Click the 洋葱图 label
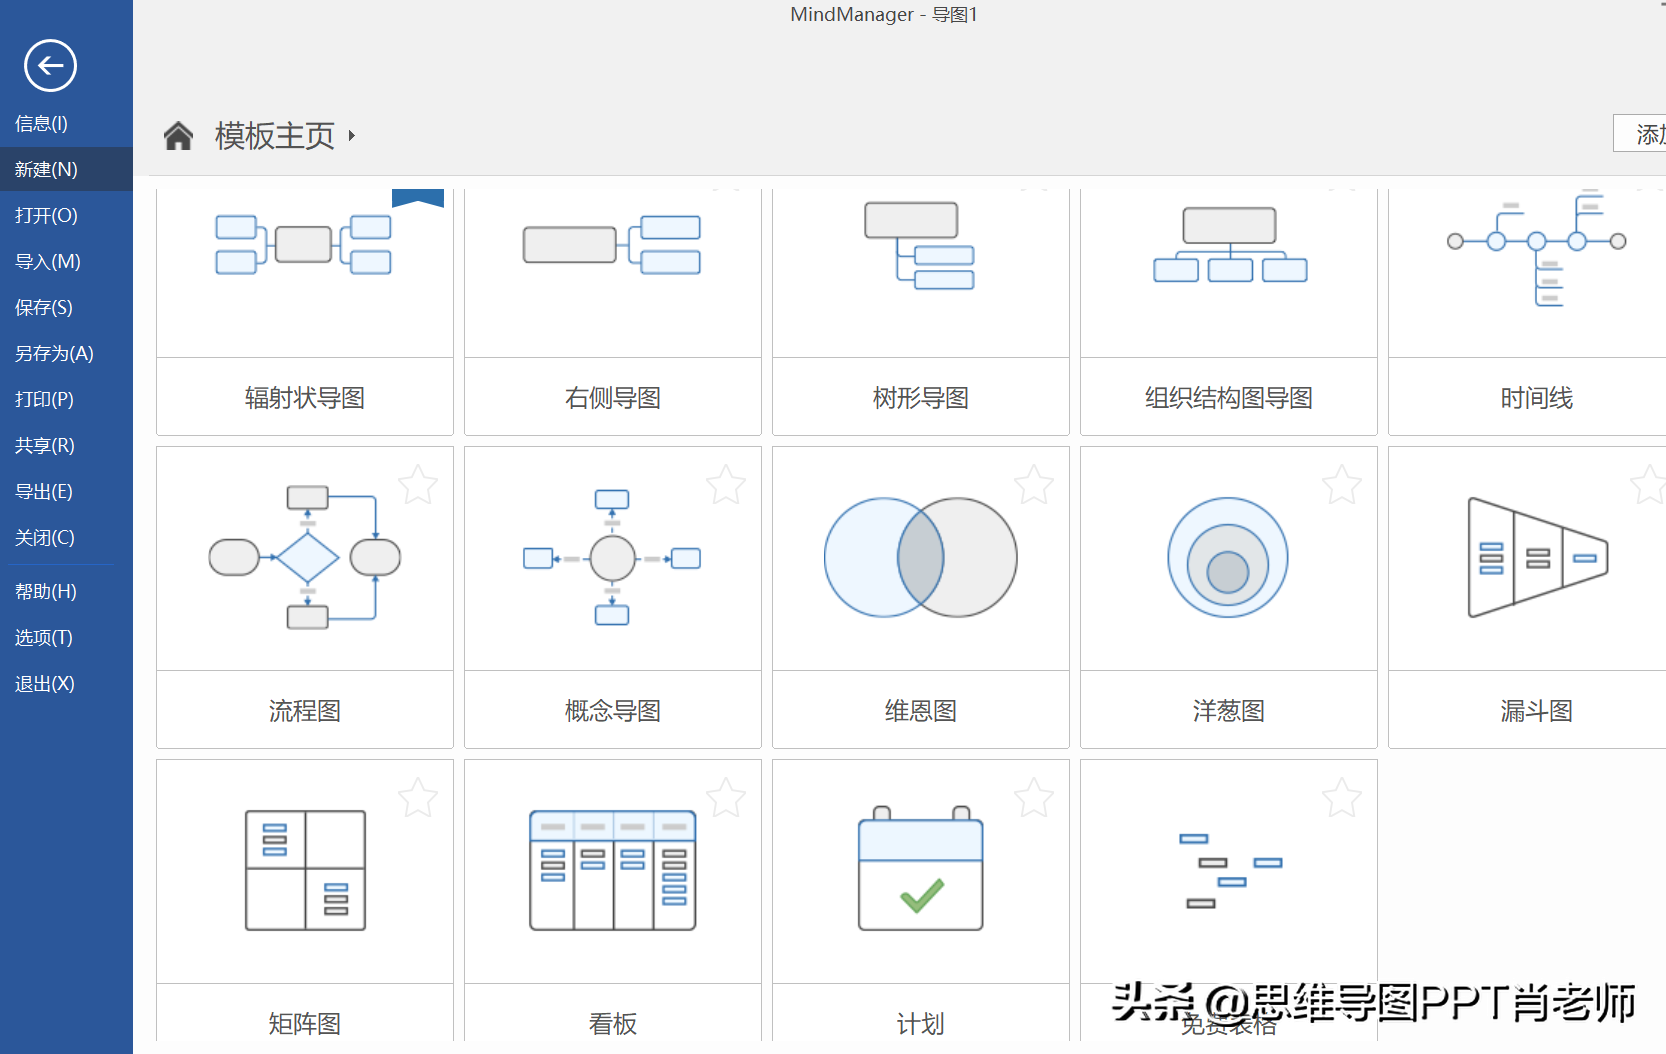The height and width of the screenshot is (1054, 1666). [1229, 711]
